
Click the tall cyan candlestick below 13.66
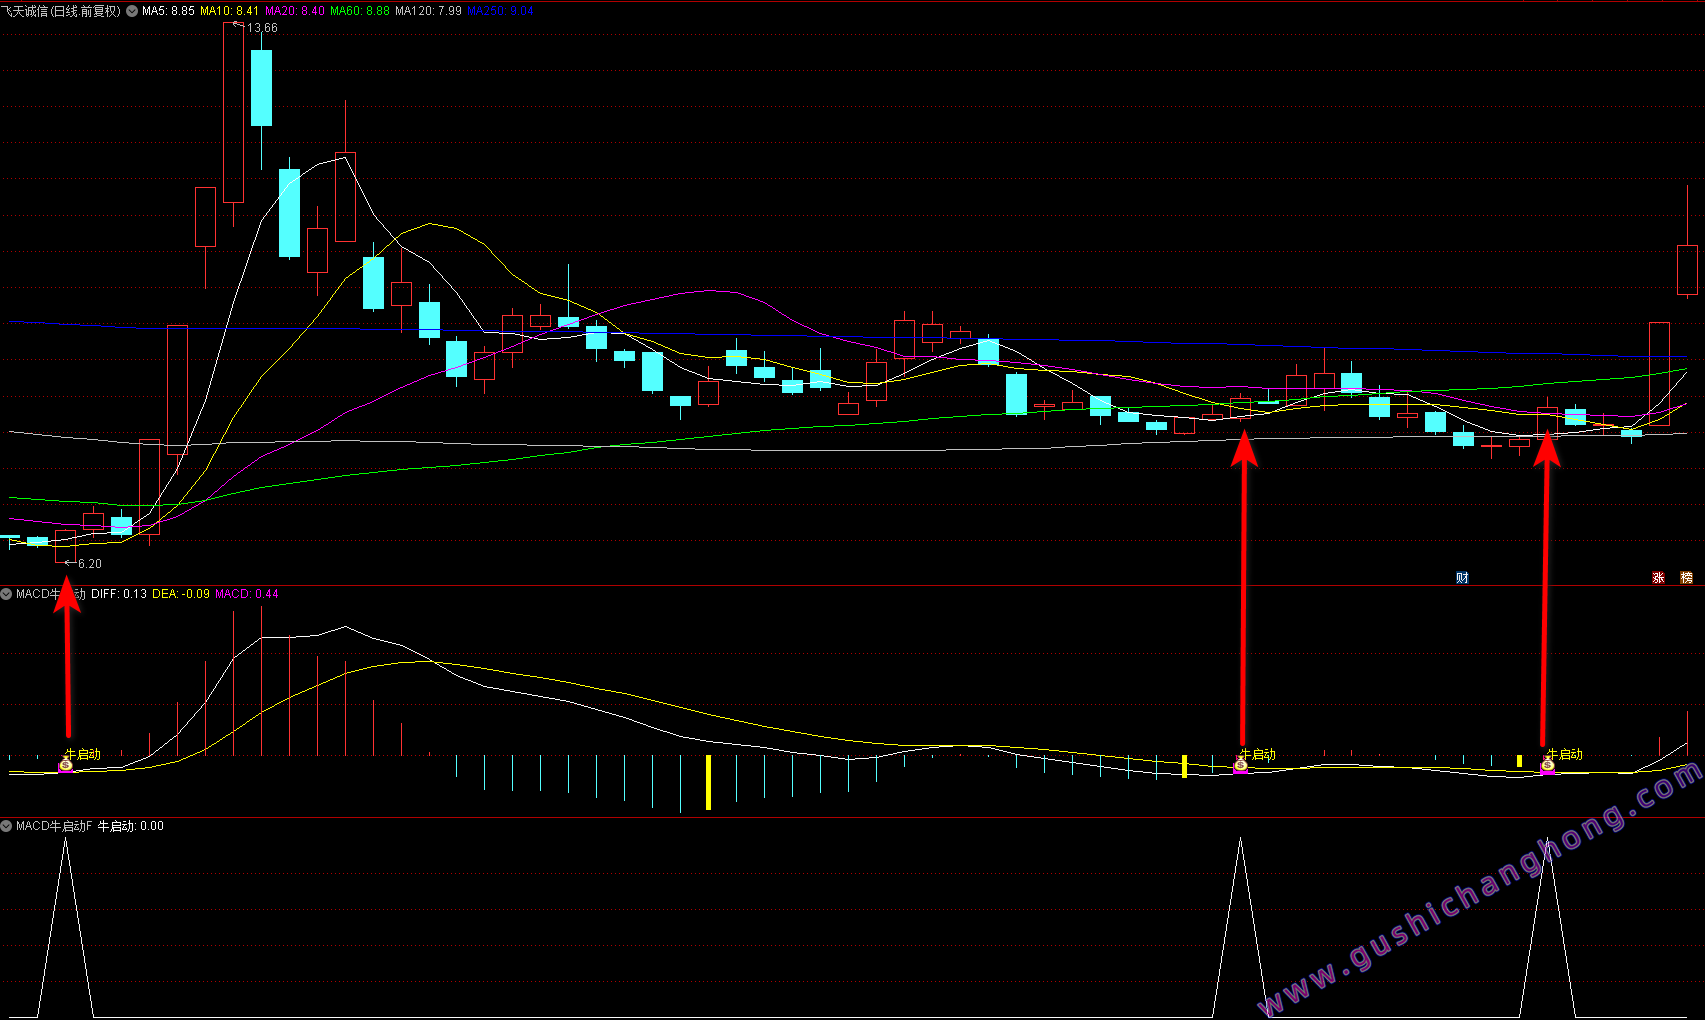coord(261,88)
